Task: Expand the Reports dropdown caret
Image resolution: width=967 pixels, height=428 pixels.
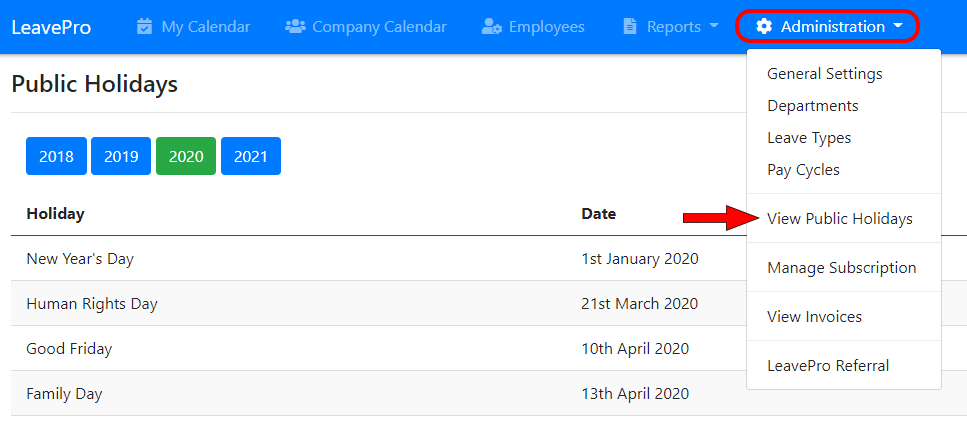Action: pos(714,27)
